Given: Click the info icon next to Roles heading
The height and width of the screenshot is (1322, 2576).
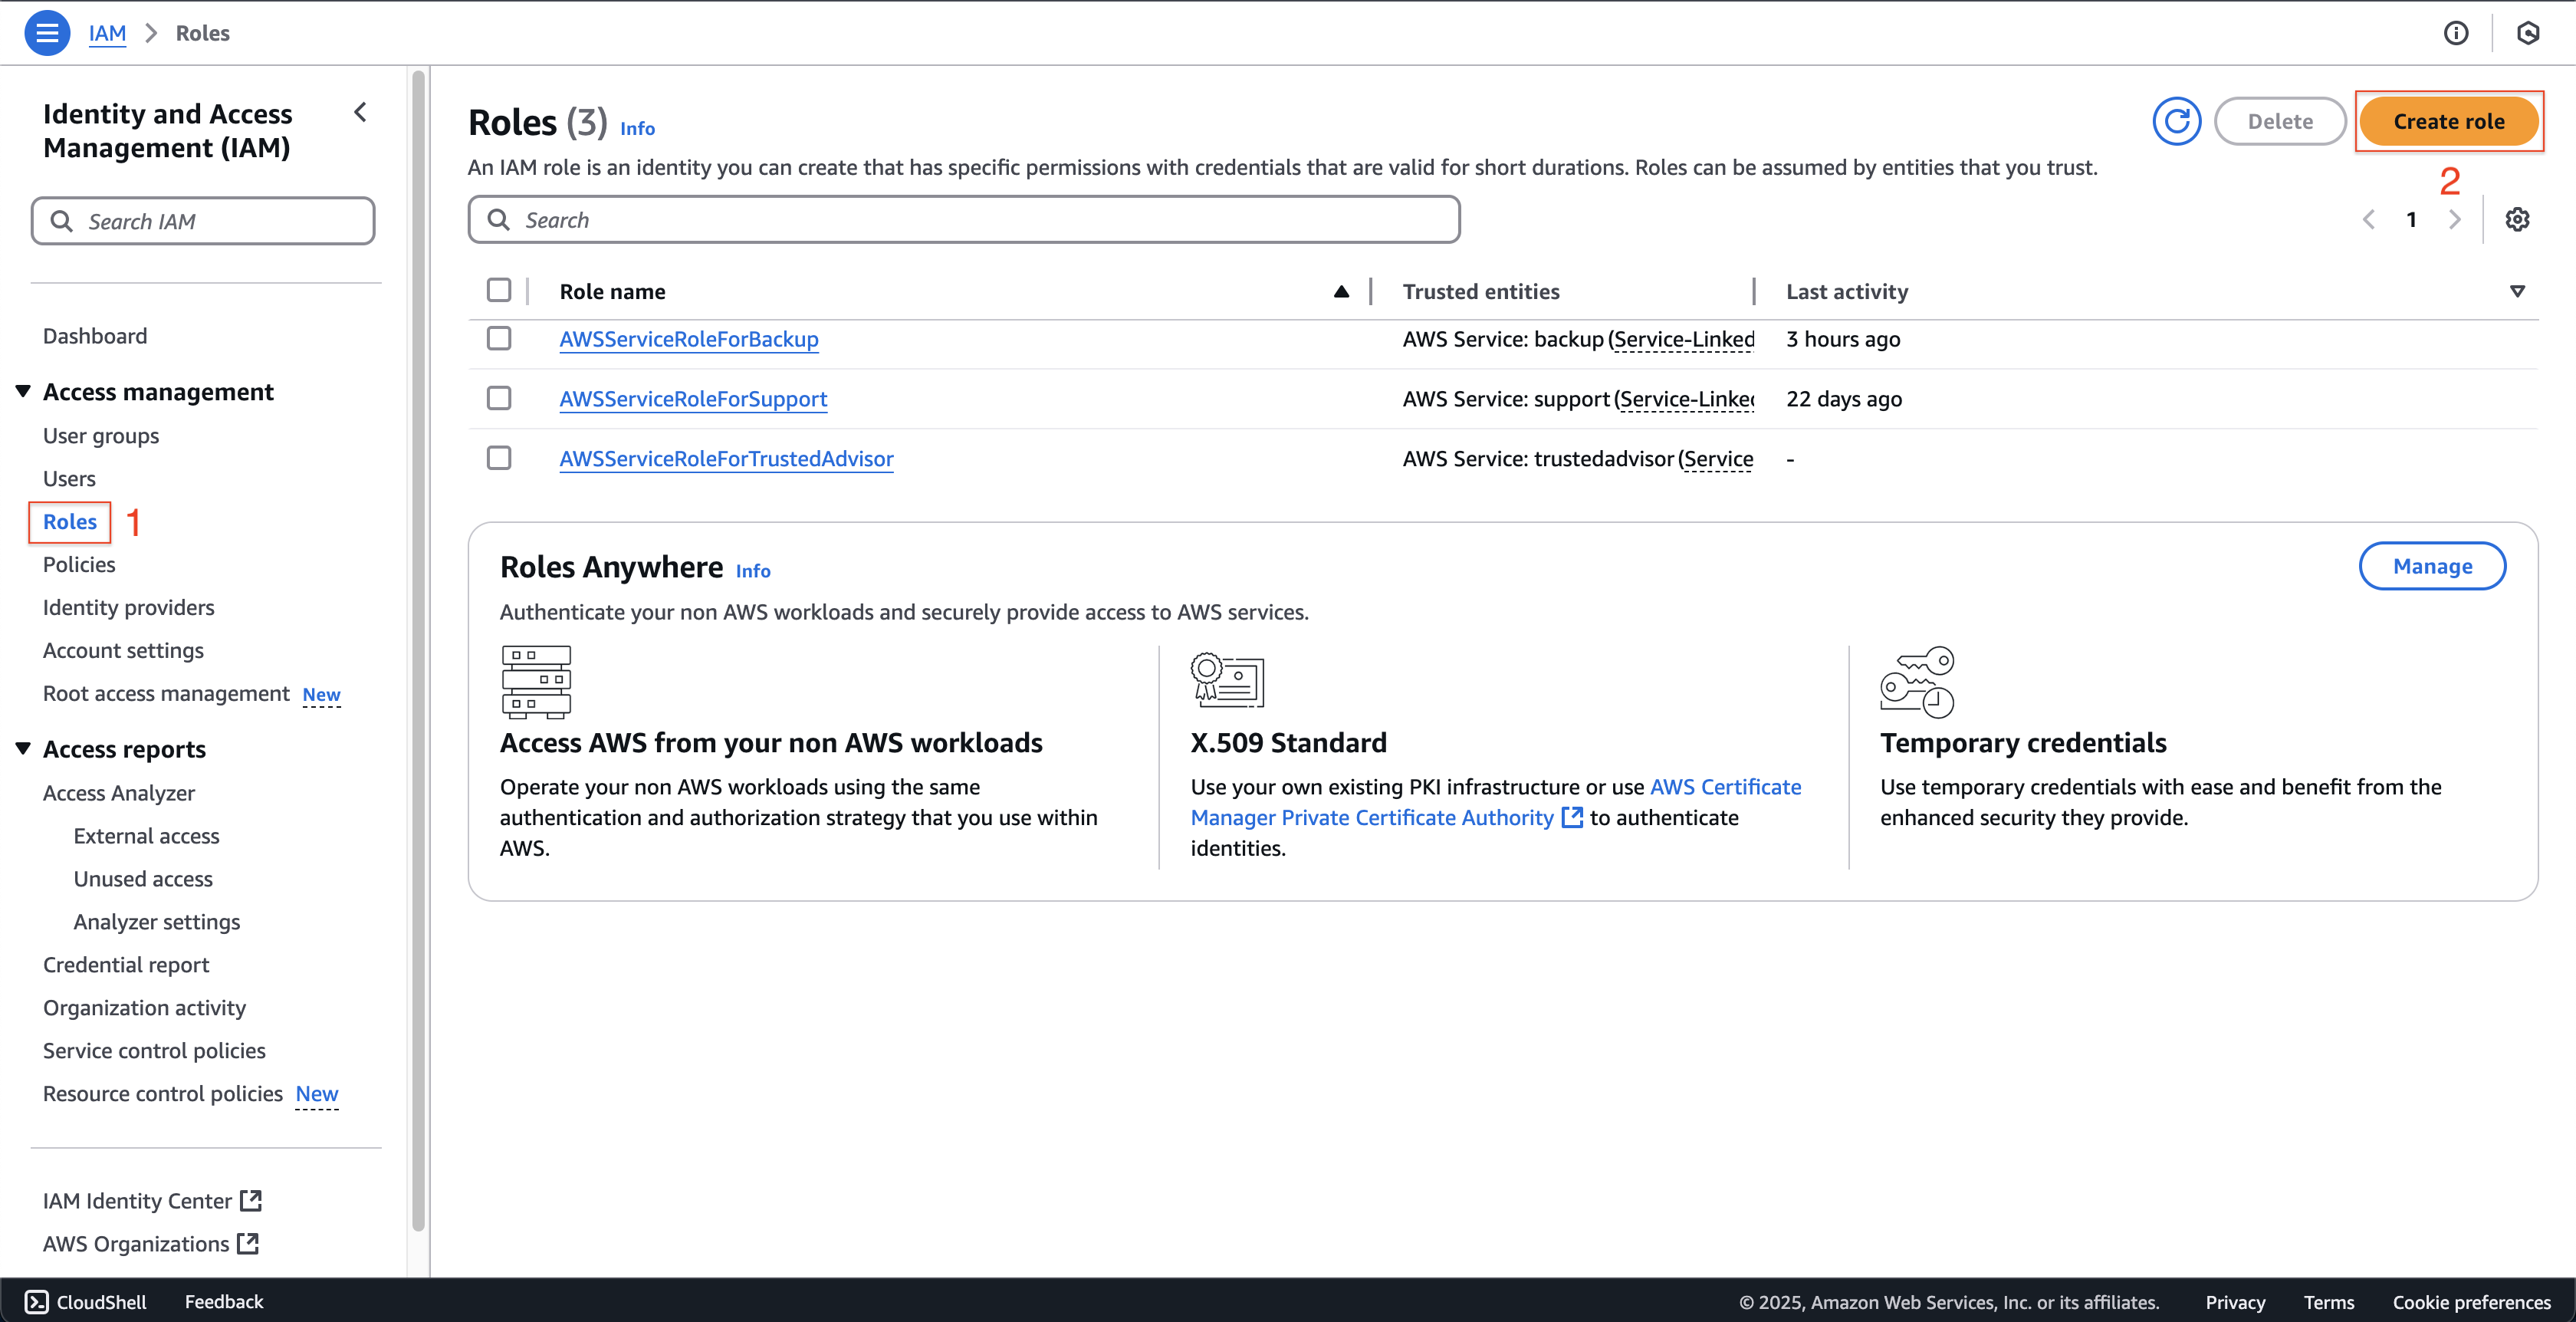Looking at the screenshot, I should click(637, 127).
